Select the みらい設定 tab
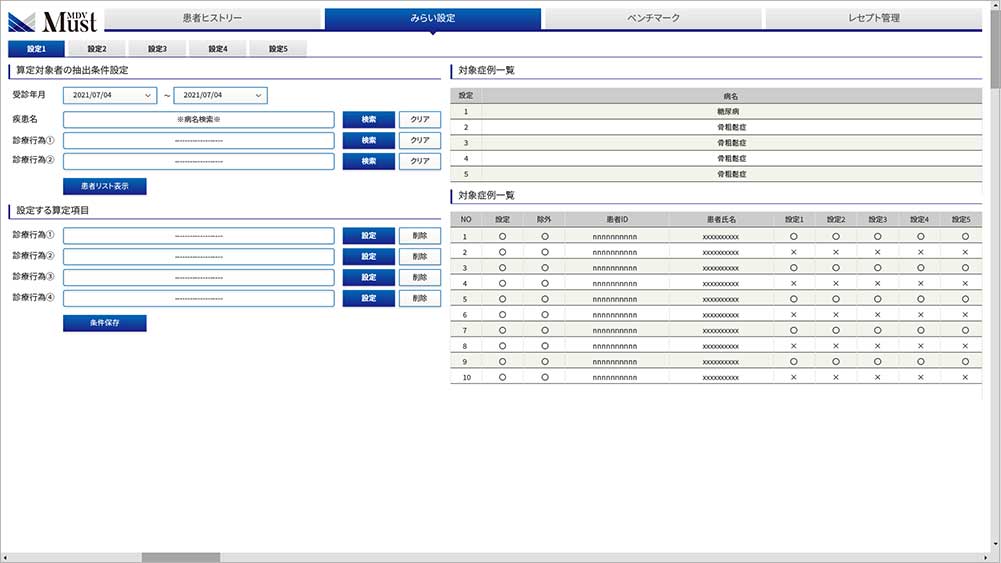This screenshot has height=563, width=1001. [433, 18]
